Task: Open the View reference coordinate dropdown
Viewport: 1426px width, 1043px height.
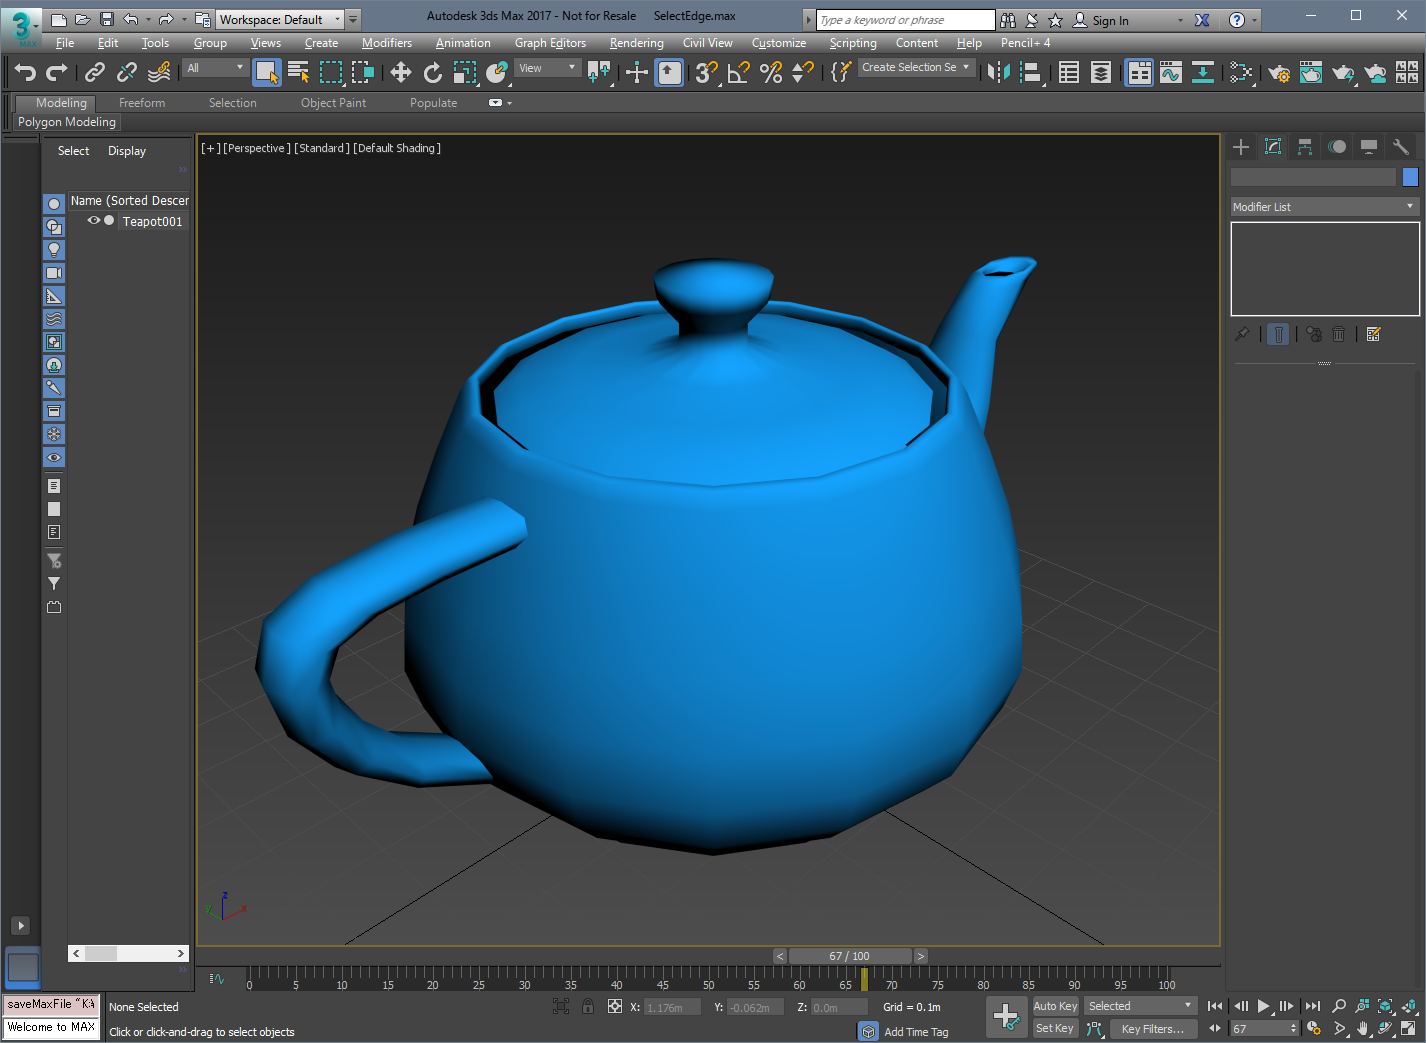Action: point(547,68)
